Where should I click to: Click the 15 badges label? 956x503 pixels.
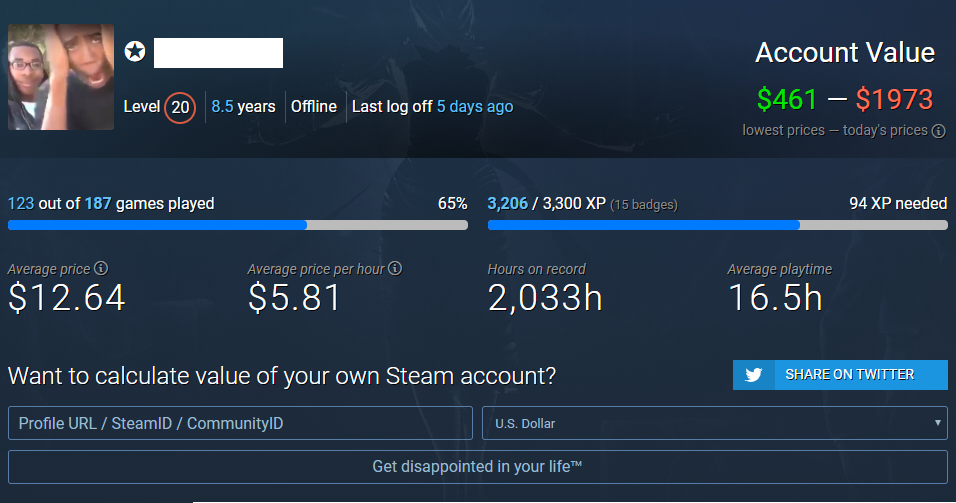tap(644, 205)
